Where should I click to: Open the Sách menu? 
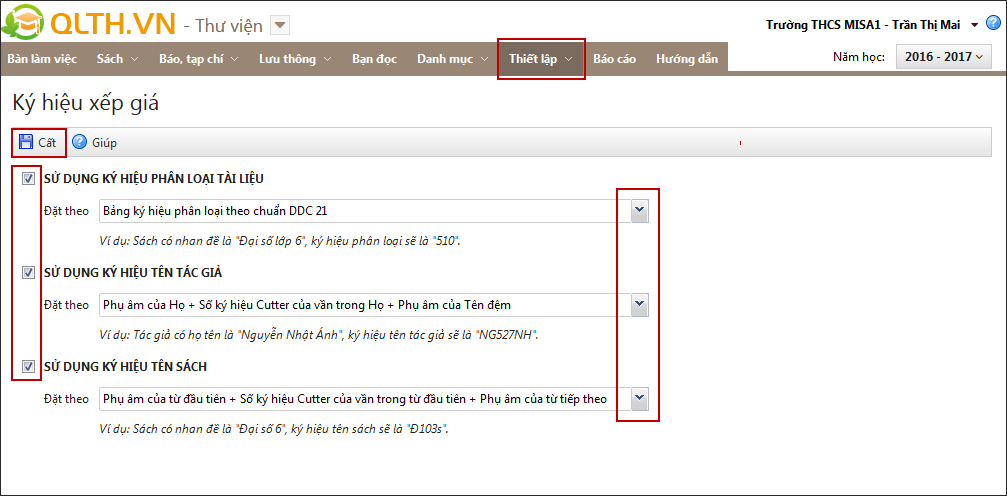[117, 59]
